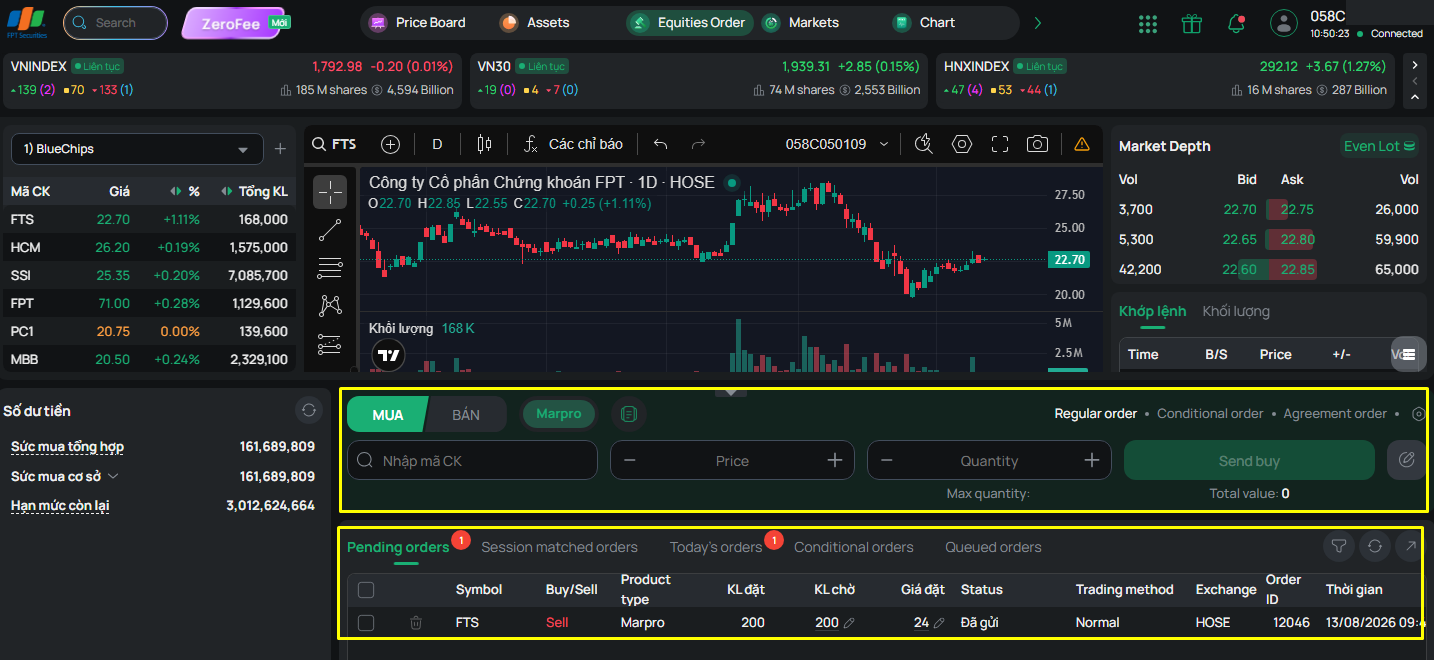1434x660 pixels.
Task: Select the crosshair cursor tool
Action: (330, 191)
